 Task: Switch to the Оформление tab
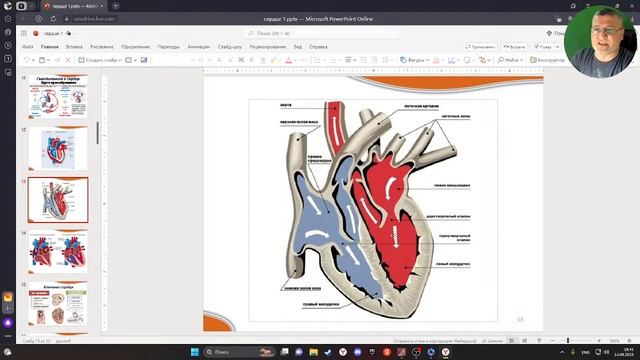(x=136, y=47)
